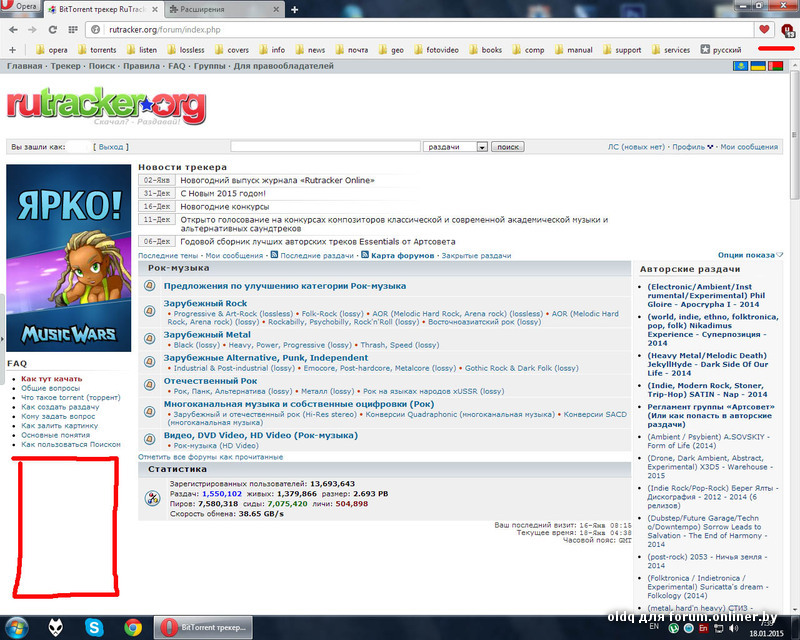Open the Профиль dropdown arrow
Screen dimensions: 800x640
[x=710, y=147]
